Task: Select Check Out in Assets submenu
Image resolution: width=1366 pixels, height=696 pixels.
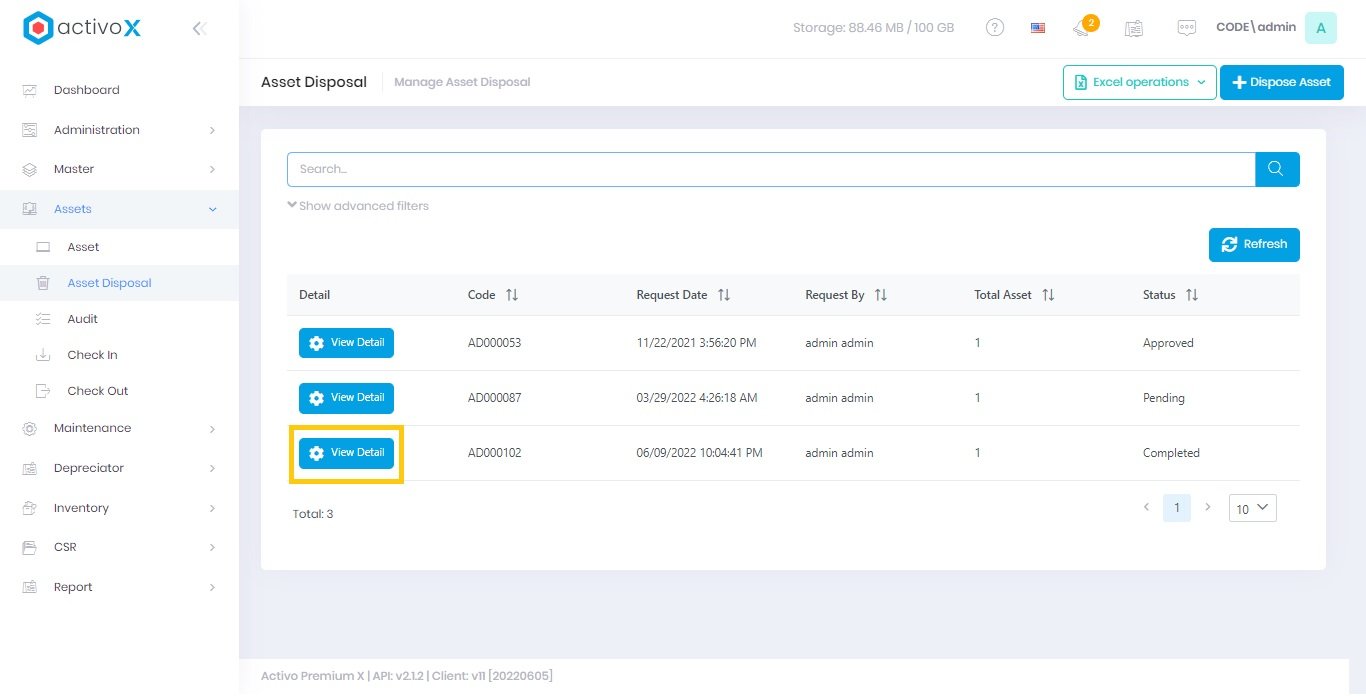Action: pos(97,391)
